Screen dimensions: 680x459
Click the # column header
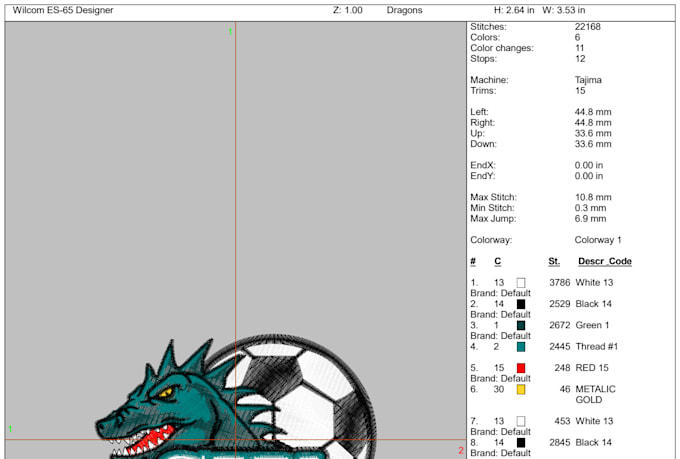coord(473,261)
